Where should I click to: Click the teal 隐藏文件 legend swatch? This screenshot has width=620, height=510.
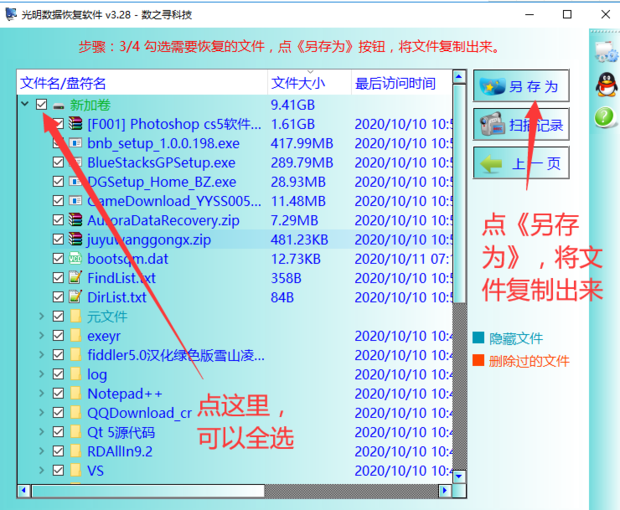[478, 338]
